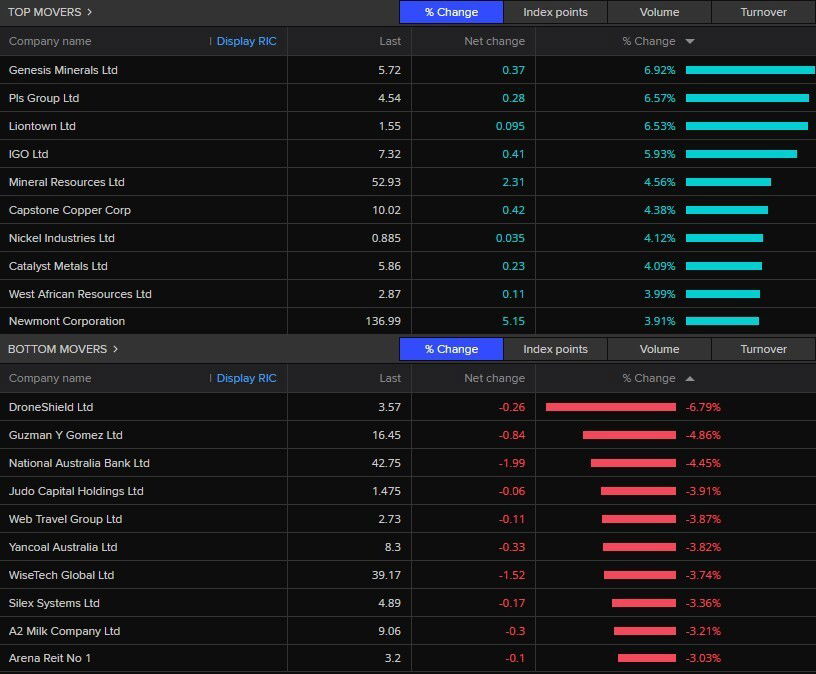Select Newmont Corporation in the list
816x674 pixels.
pyautogui.click(x=67, y=321)
